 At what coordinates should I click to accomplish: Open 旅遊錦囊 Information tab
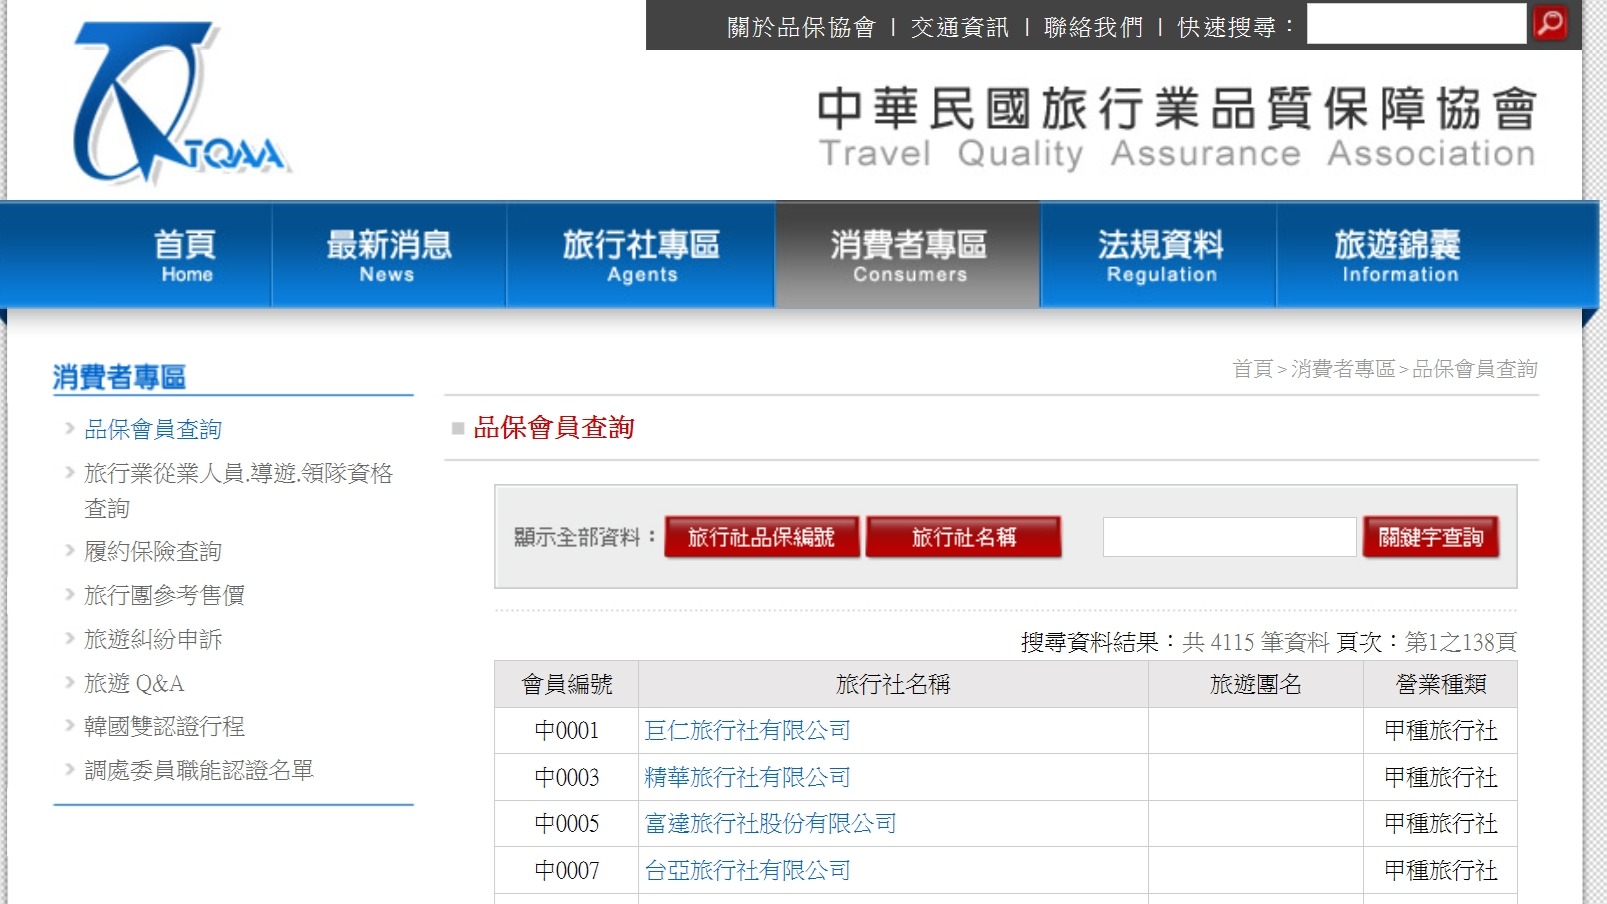pyautogui.click(x=1397, y=255)
